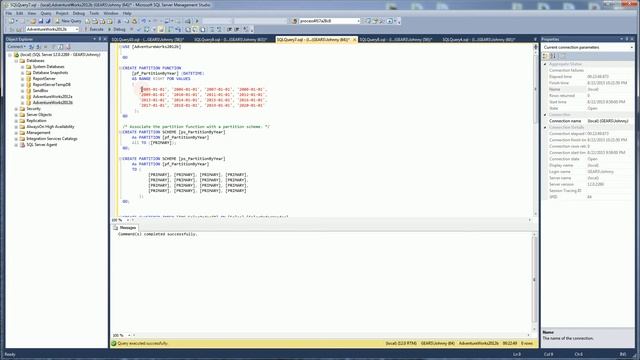Expand the AdventureWorks2012b database

point(22,102)
